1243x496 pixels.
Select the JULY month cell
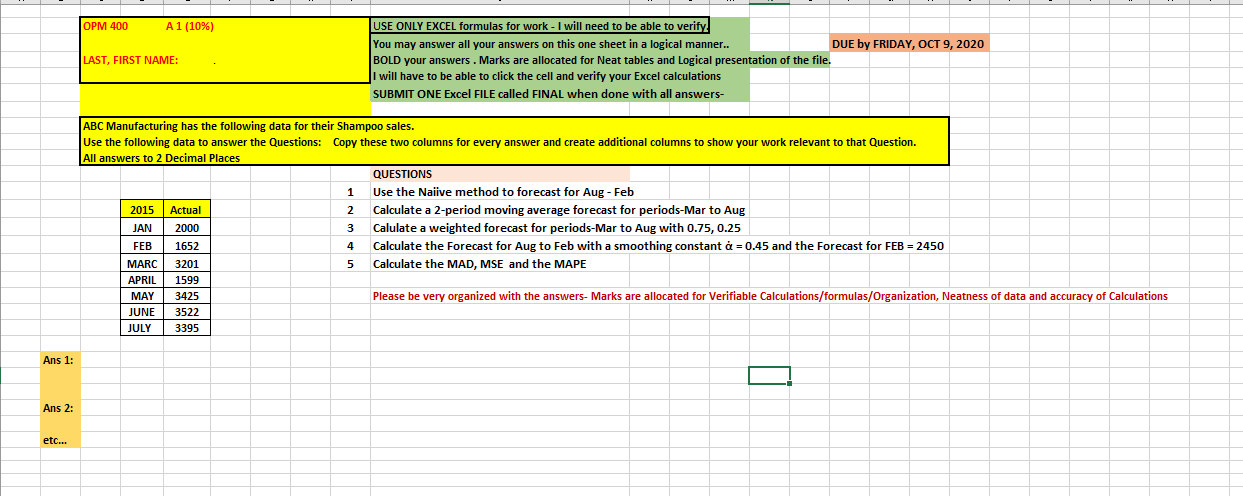141,327
